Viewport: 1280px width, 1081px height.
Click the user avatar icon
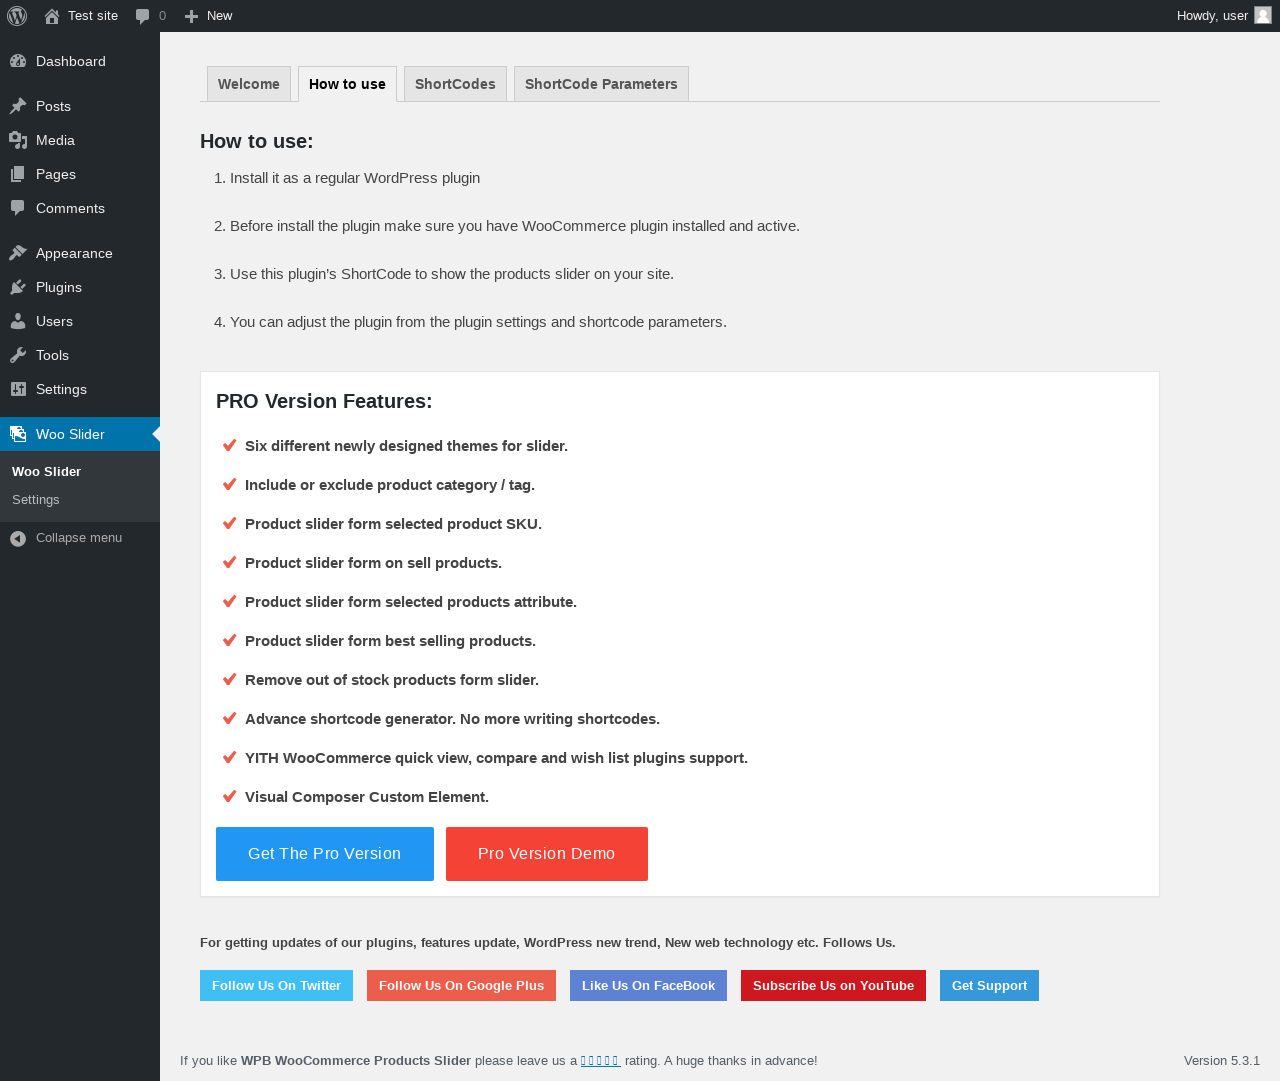tap(1263, 15)
